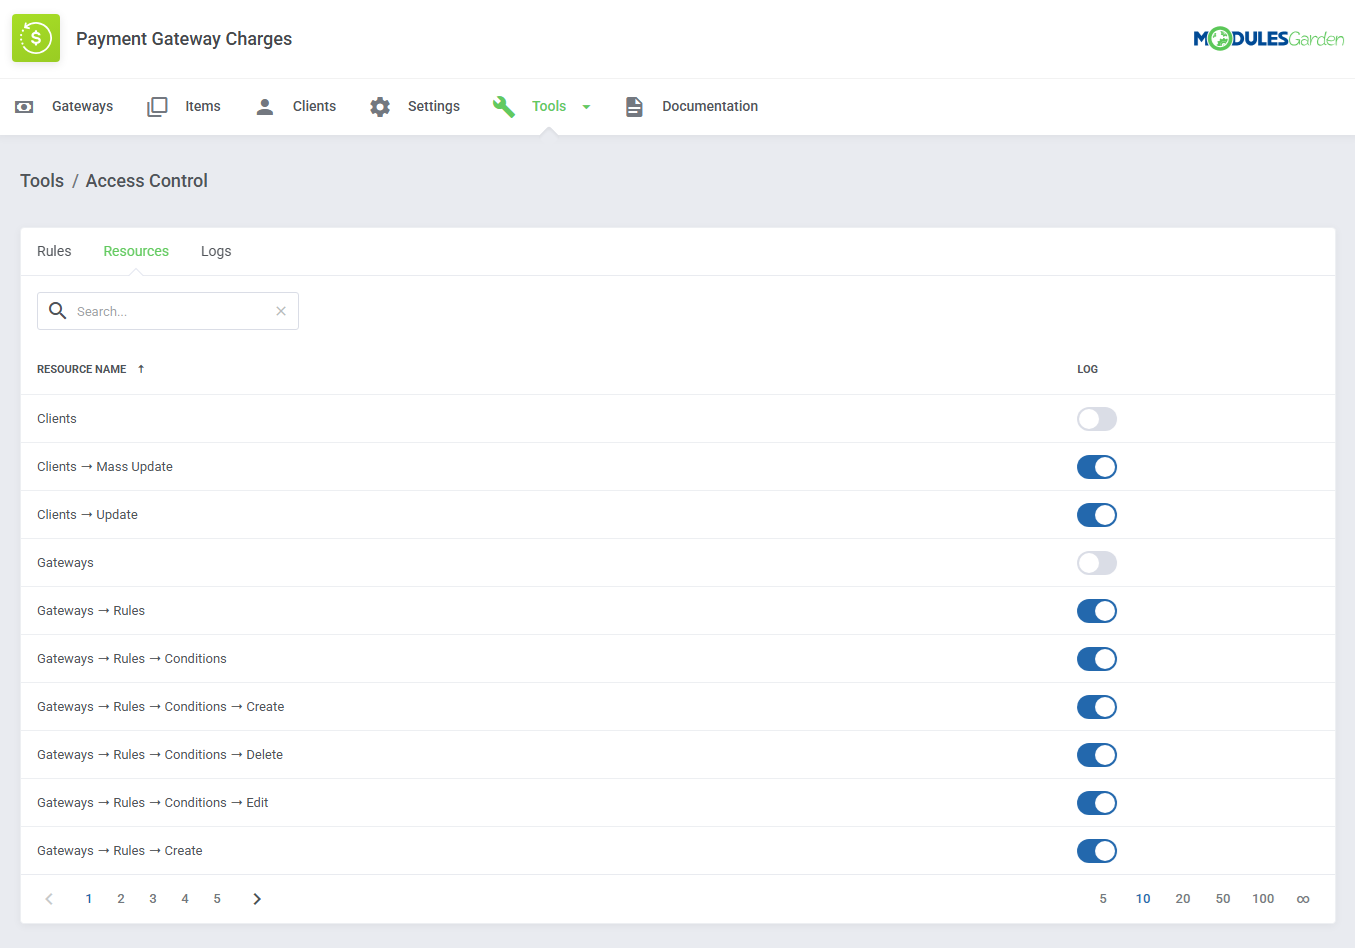Click the search magnifier icon
This screenshot has width=1355, height=948.
57,311
